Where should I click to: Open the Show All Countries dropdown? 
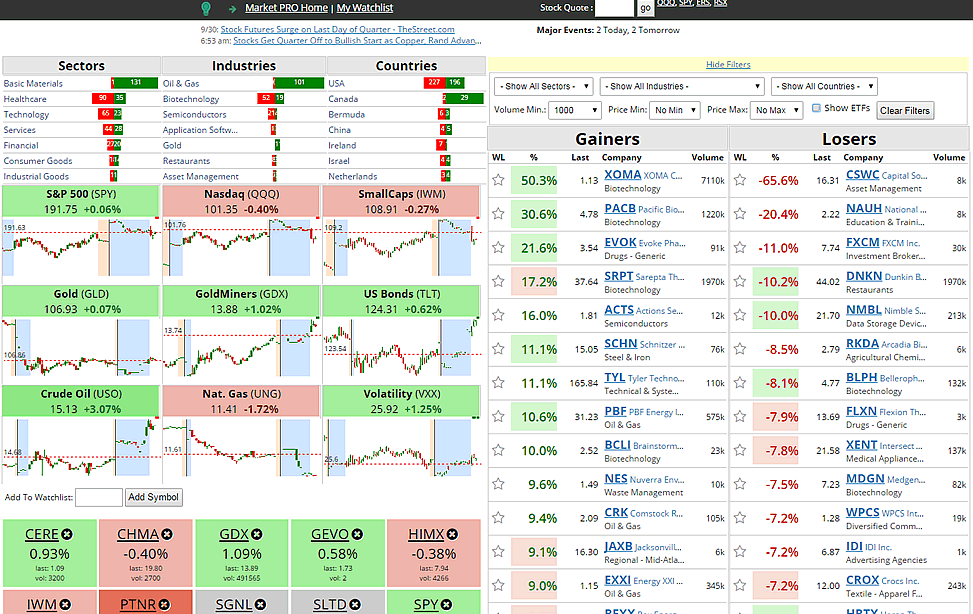[x=824, y=86]
